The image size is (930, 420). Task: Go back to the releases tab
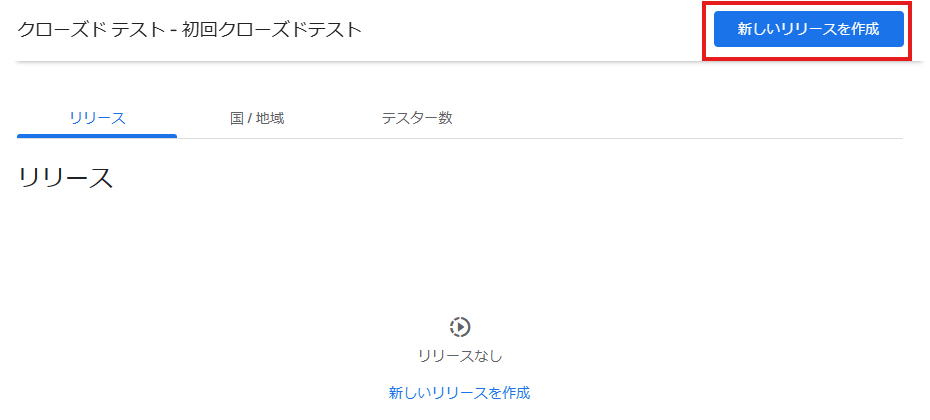pos(97,118)
